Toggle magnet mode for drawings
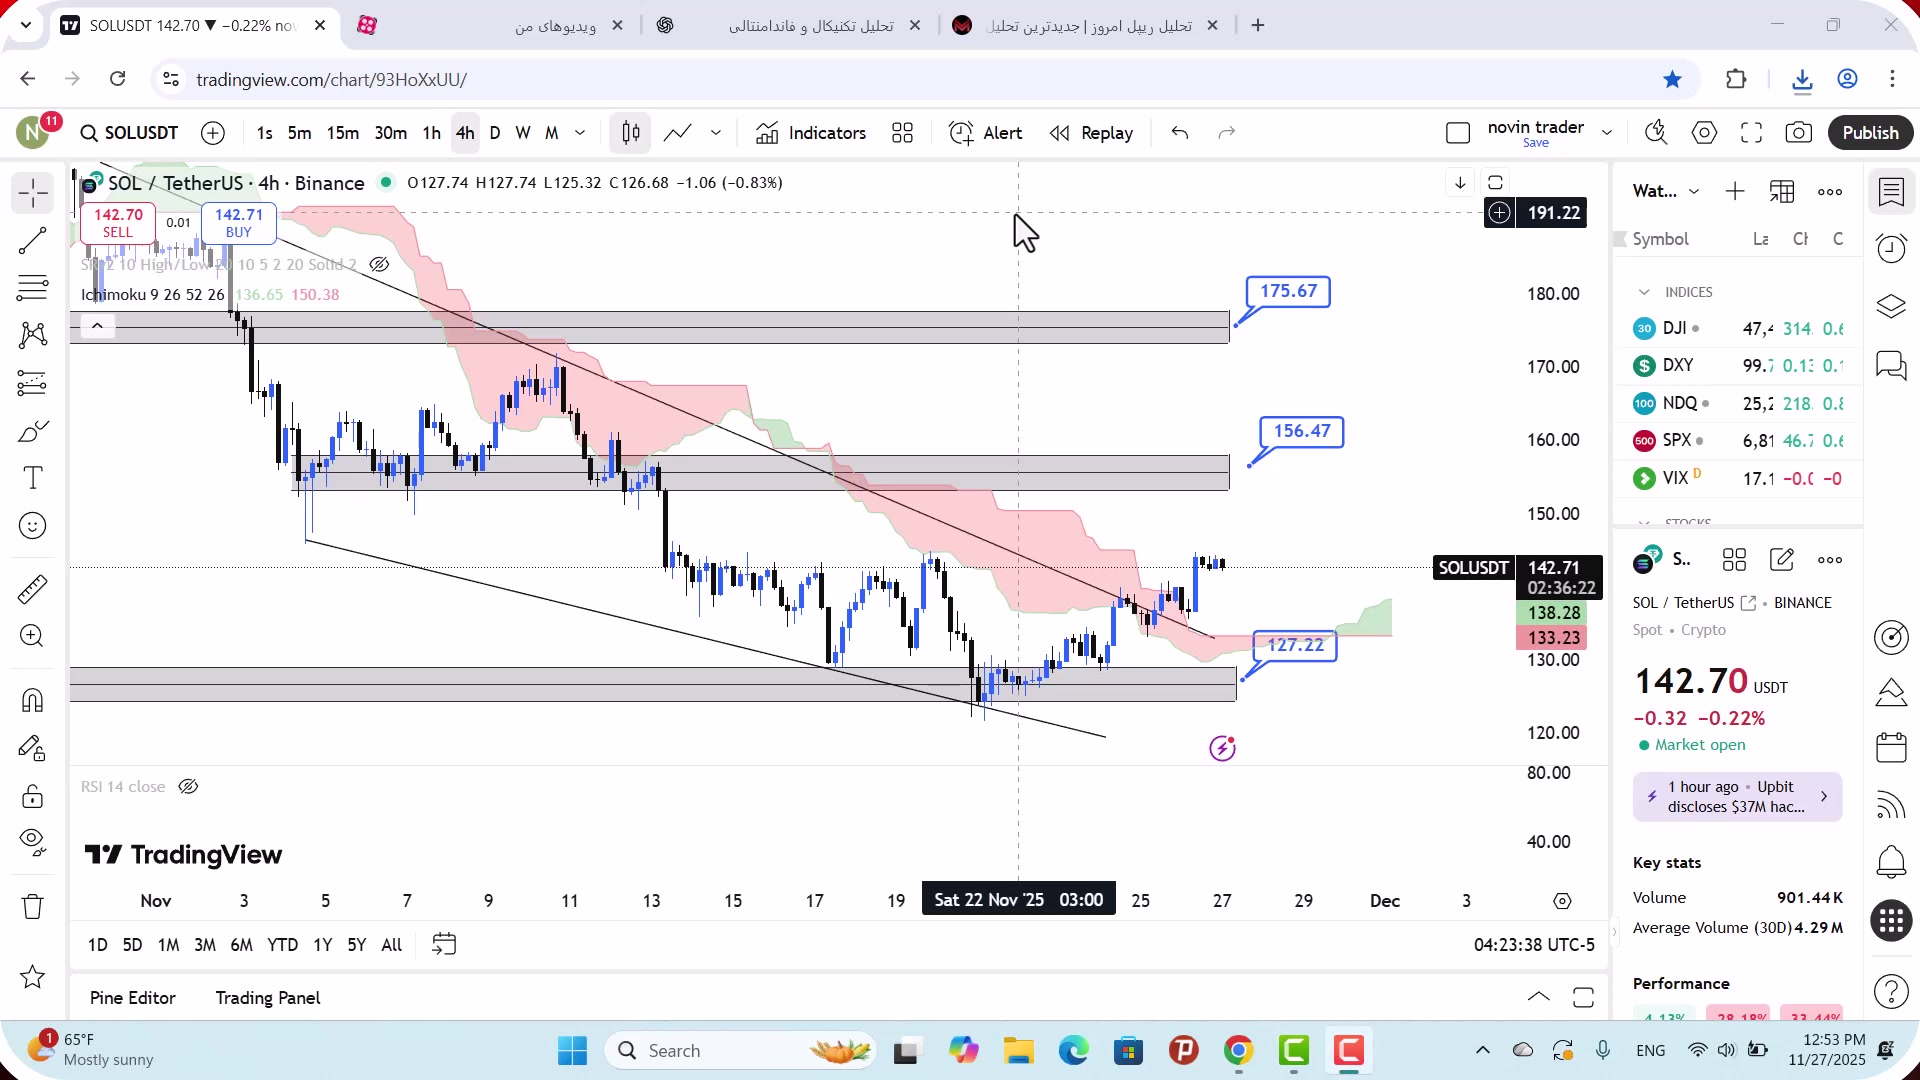 pyautogui.click(x=33, y=700)
